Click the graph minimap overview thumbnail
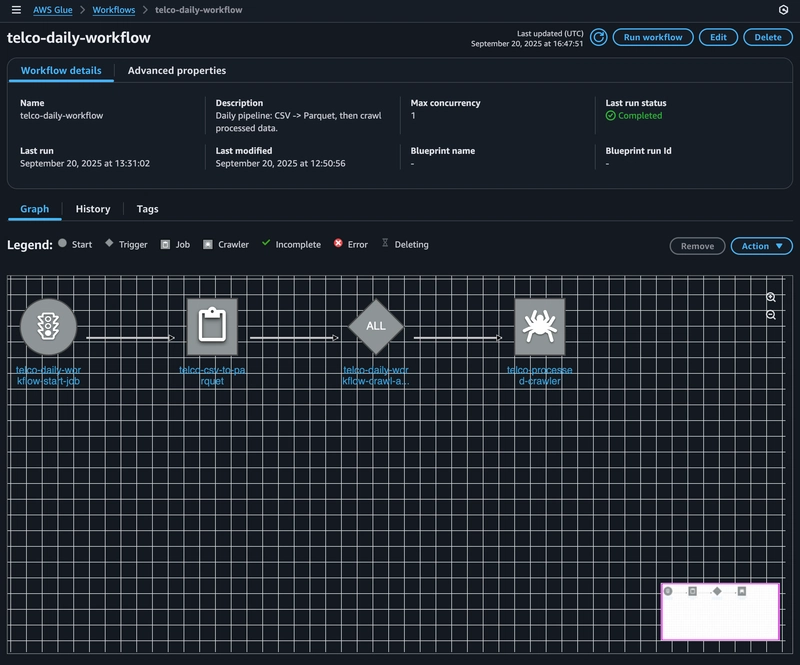 point(720,611)
